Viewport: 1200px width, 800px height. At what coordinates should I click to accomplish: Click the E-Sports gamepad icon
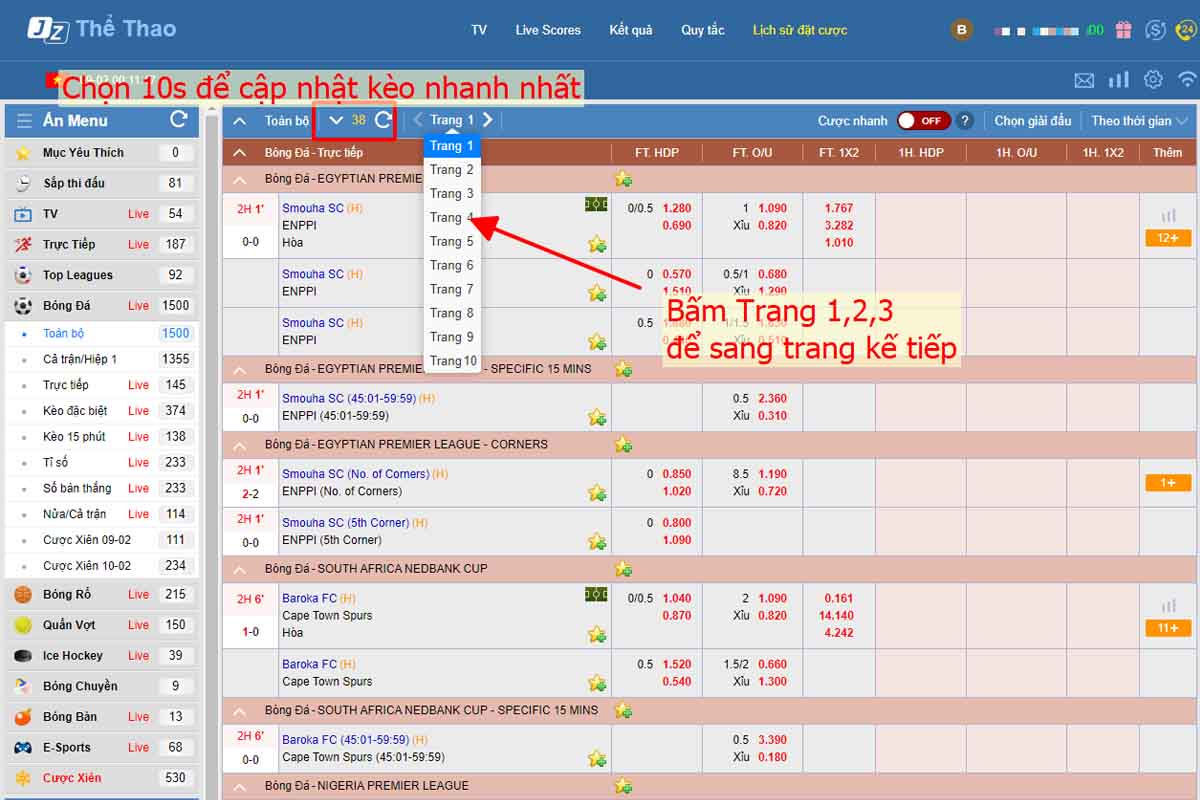click(23, 747)
